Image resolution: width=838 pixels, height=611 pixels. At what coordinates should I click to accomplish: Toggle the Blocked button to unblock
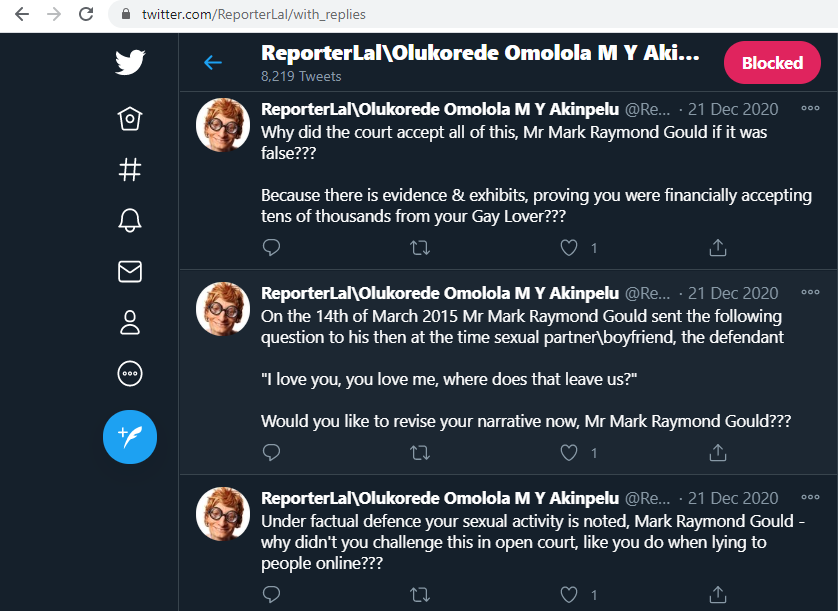click(772, 63)
